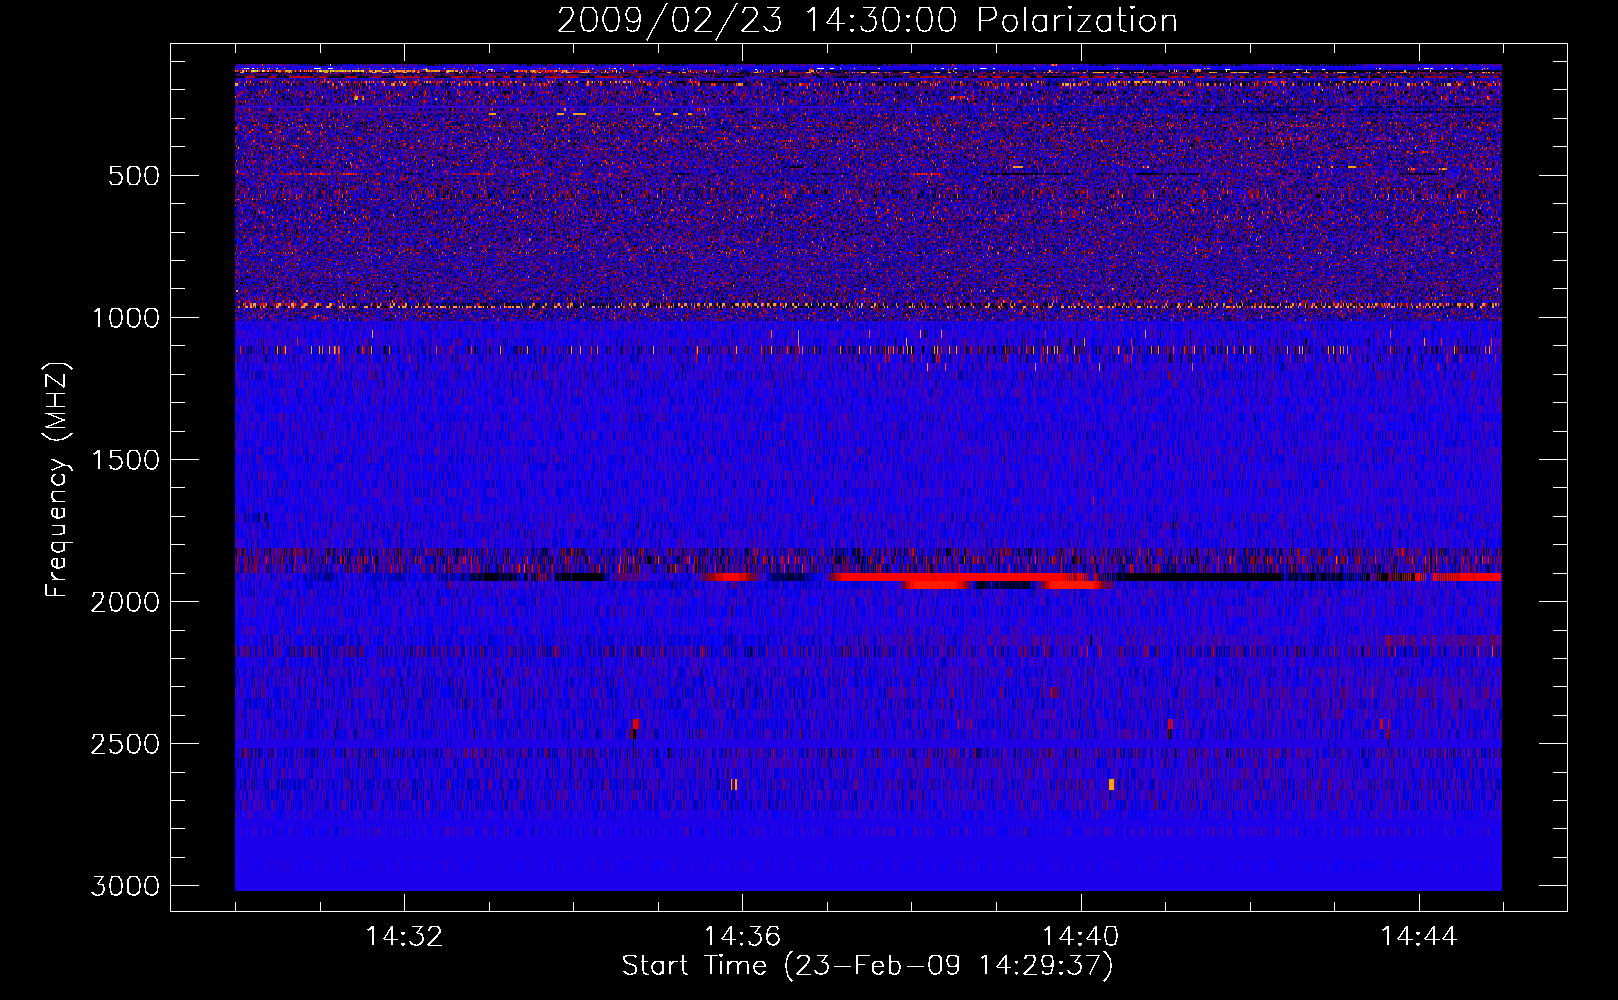Screen dimensions: 1618x1000
Task: Click the 3000 frequency tick label
Action: pyautogui.click(x=126, y=886)
